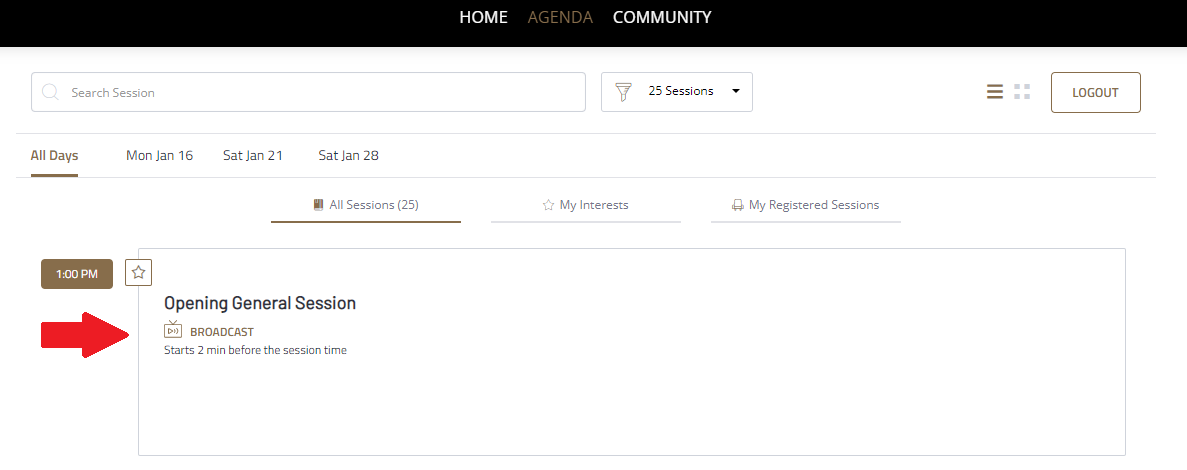
Task: Click the BROADCAST label
Action: (x=222, y=332)
